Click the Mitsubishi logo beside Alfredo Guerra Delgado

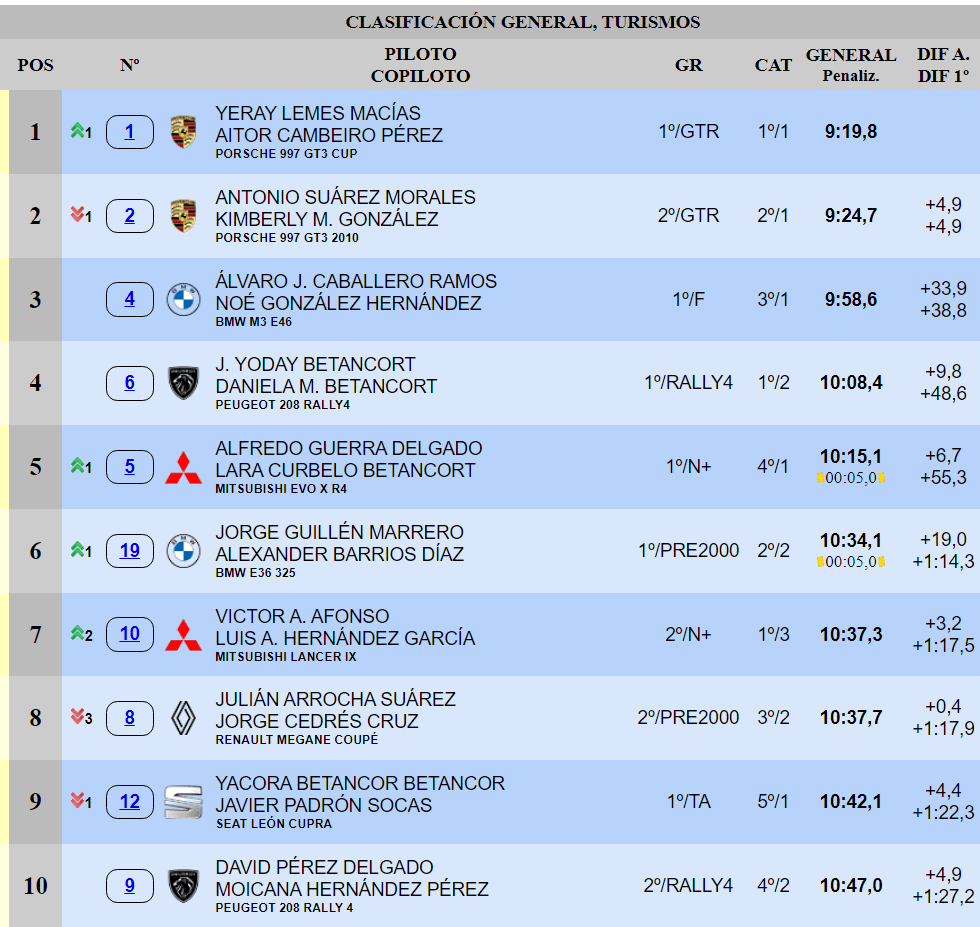183,467
